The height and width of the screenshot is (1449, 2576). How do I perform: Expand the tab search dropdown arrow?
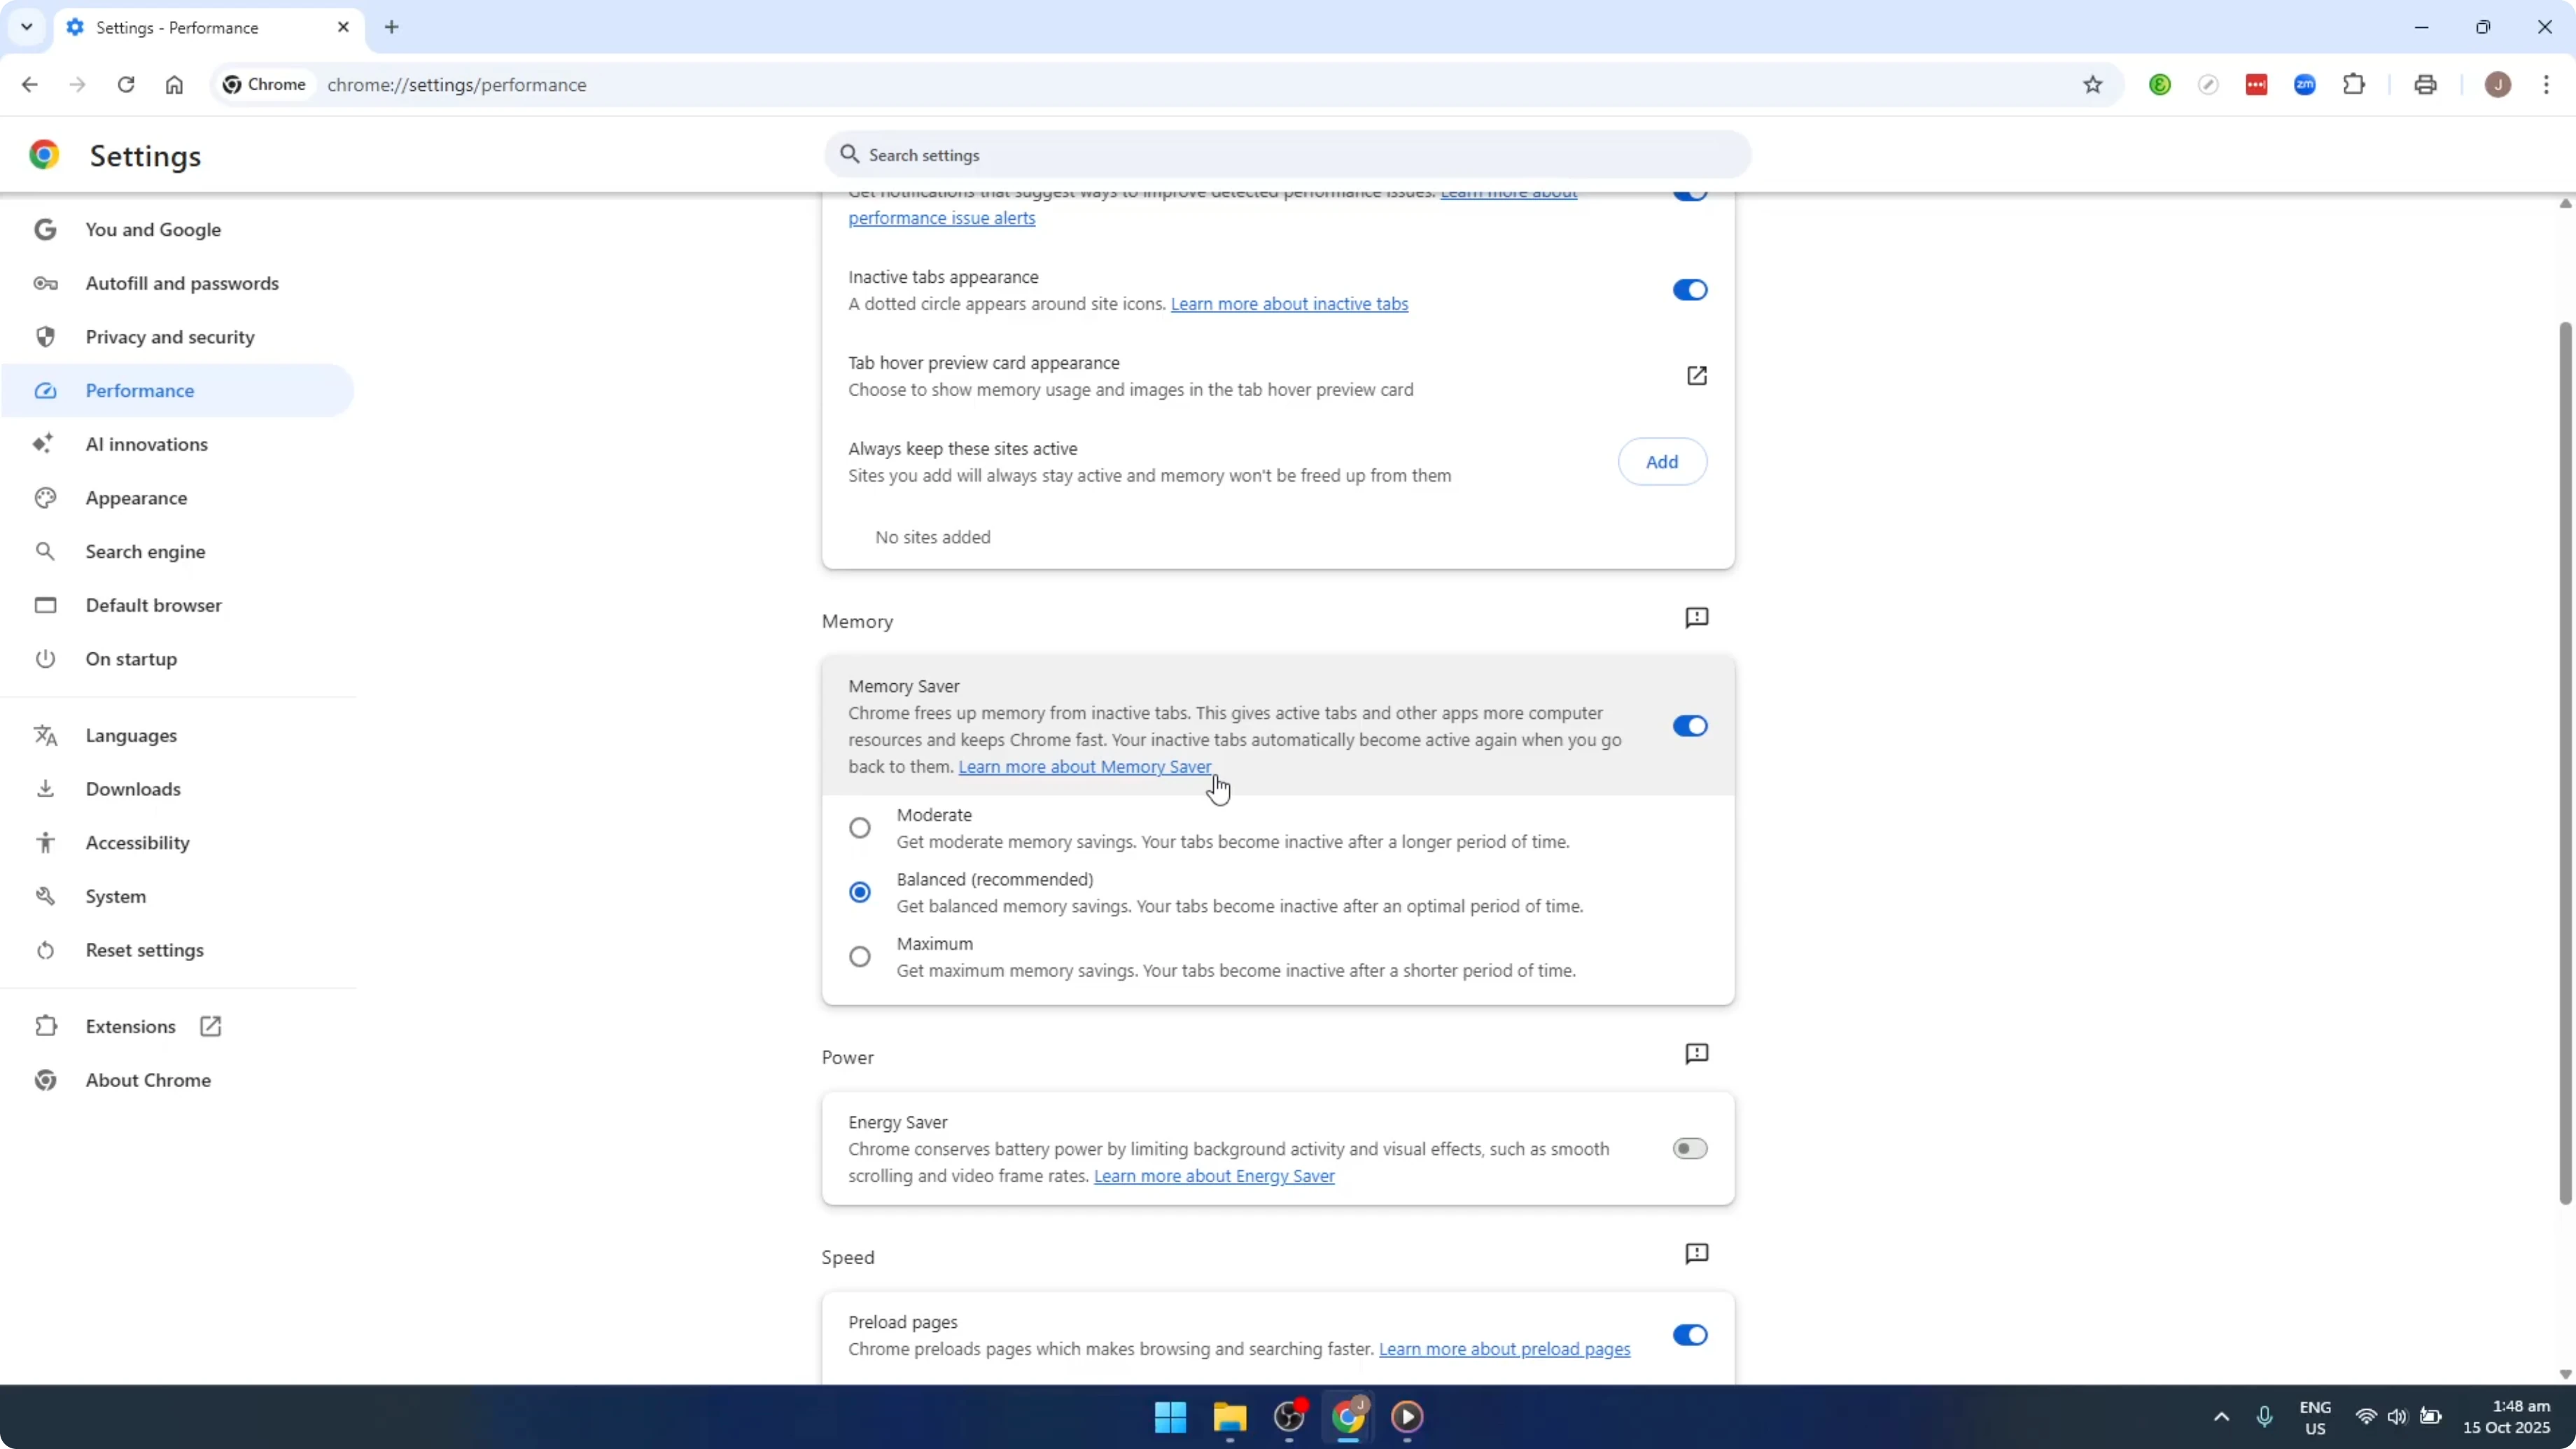pyautogui.click(x=27, y=27)
